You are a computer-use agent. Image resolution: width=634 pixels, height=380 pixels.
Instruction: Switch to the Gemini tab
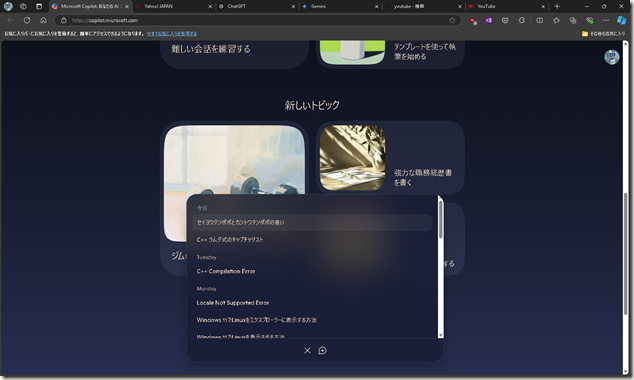point(340,6)
